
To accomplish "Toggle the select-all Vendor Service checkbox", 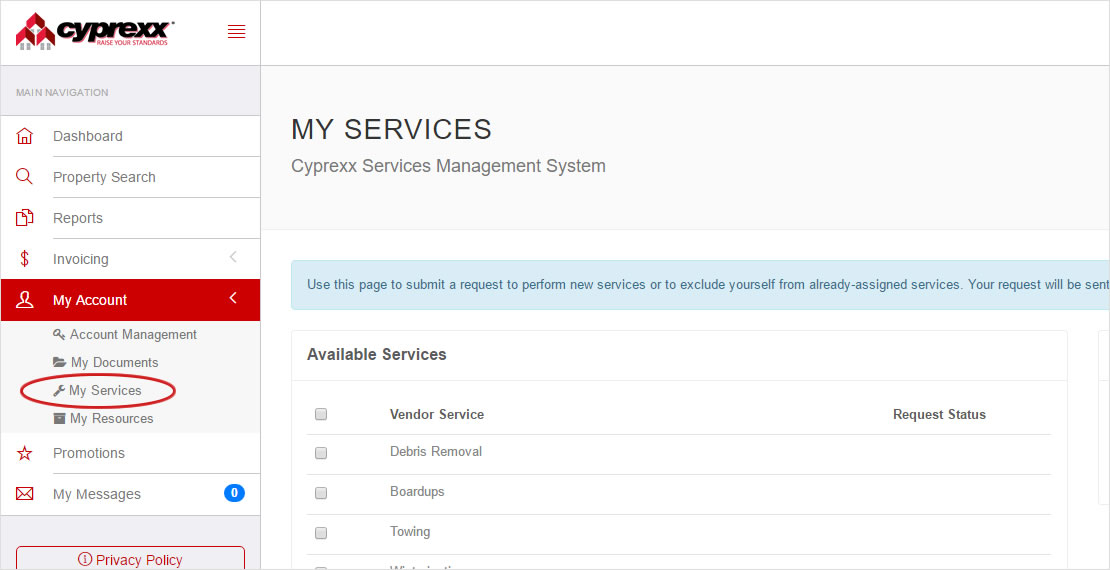I will pos(321,414).
